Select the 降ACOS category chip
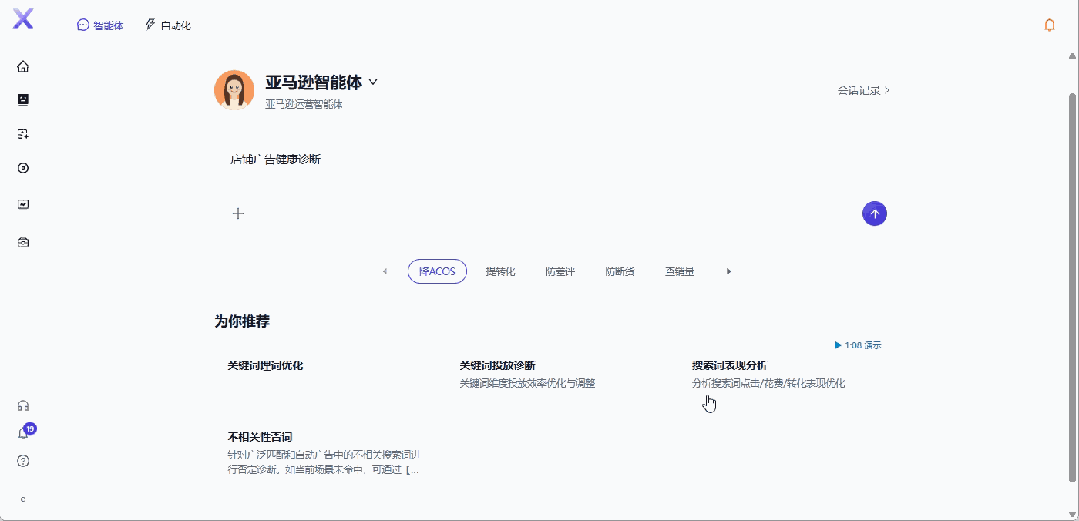 (437, 271)
